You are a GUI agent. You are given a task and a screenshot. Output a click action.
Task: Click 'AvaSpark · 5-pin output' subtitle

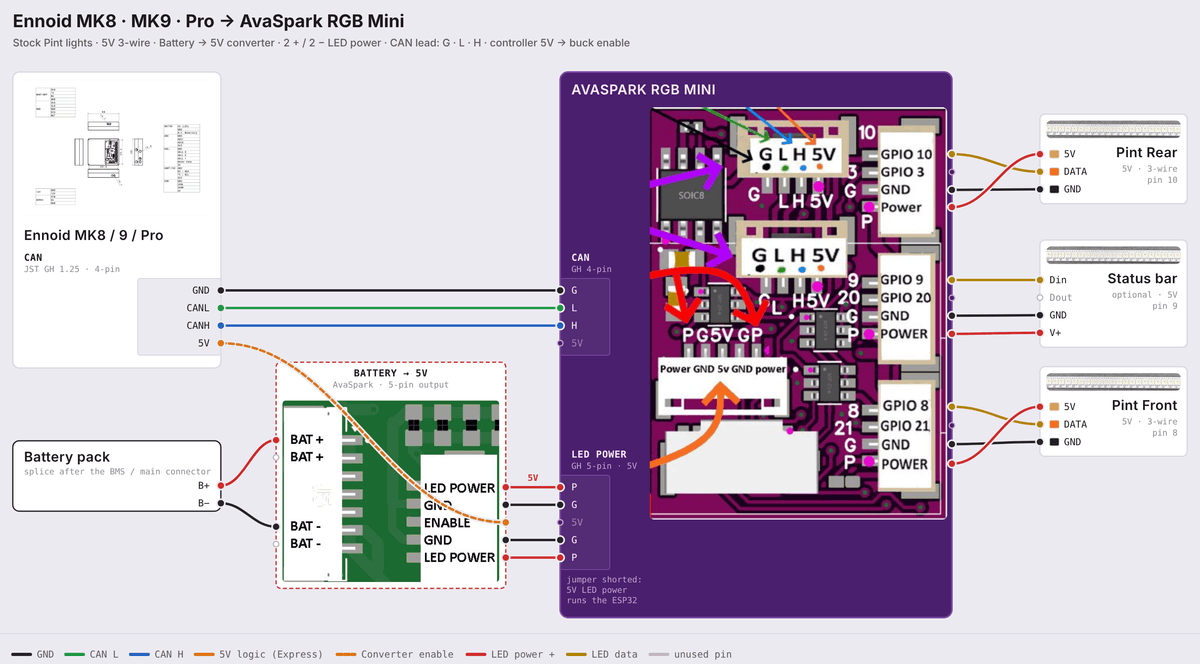coord(391,385)
